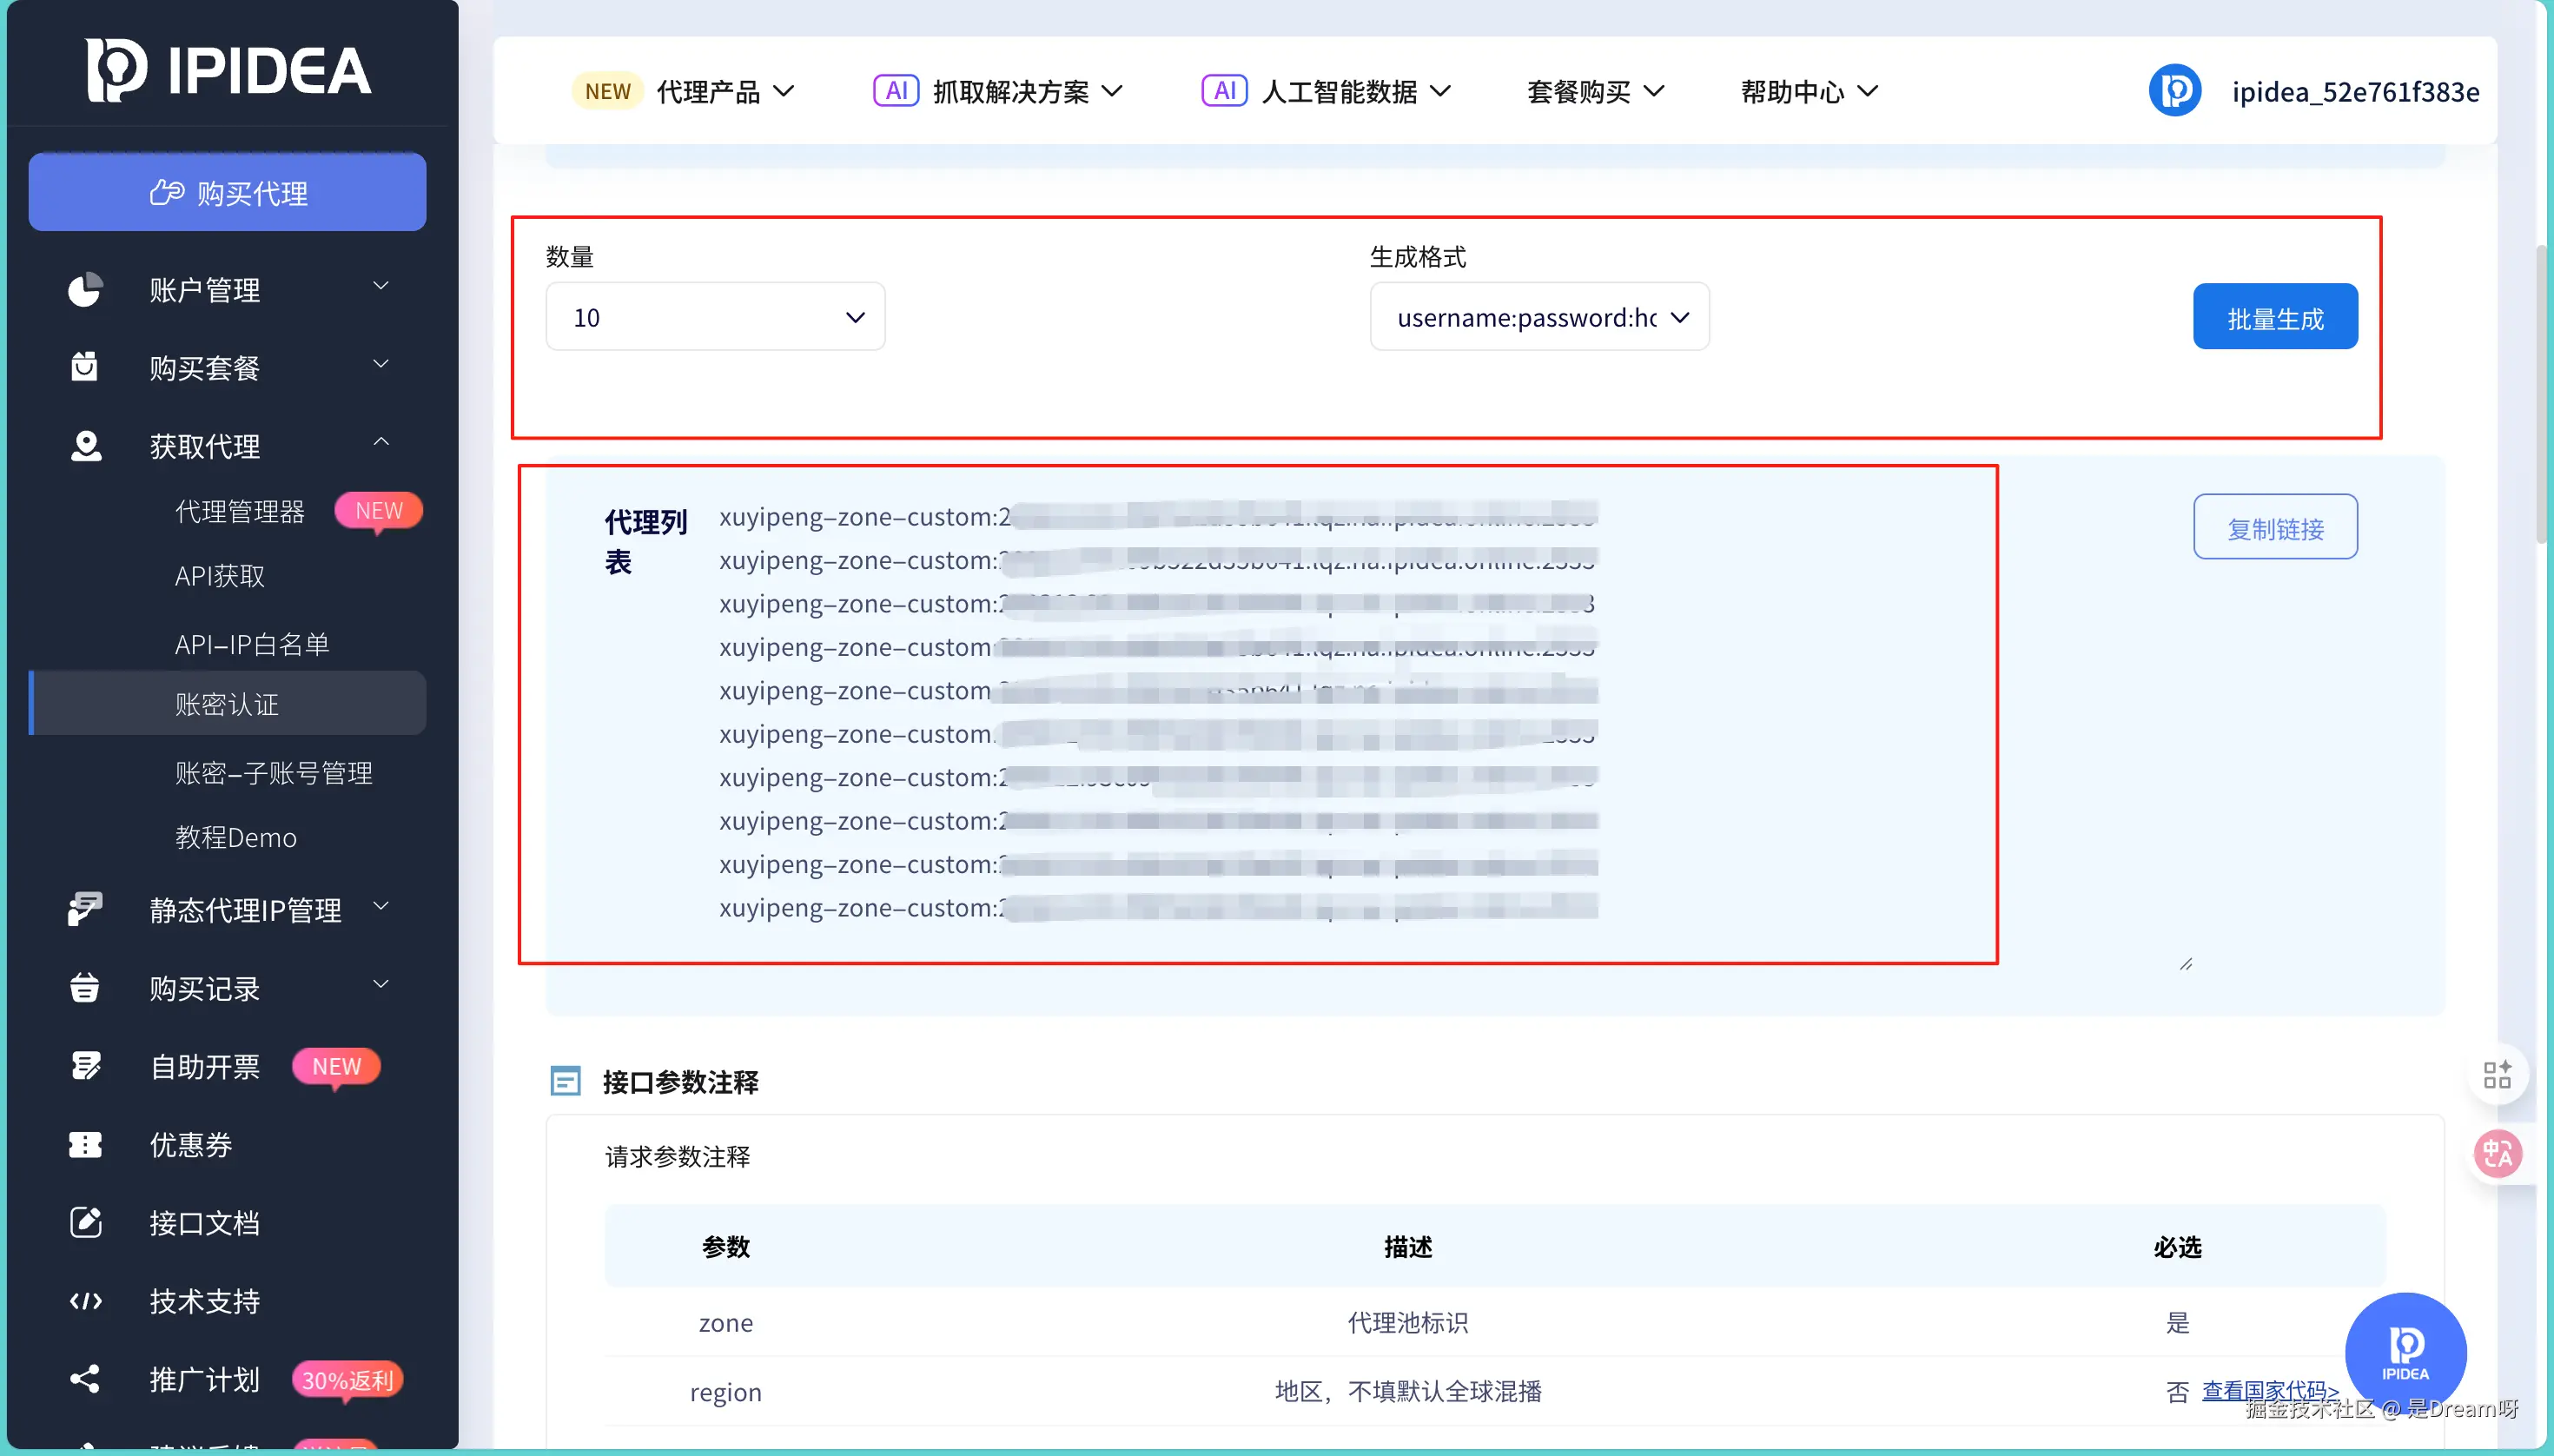Click the 优惠券 ticket icon
Screen dimensions: 2554x1456
[x=85, y=1144]
